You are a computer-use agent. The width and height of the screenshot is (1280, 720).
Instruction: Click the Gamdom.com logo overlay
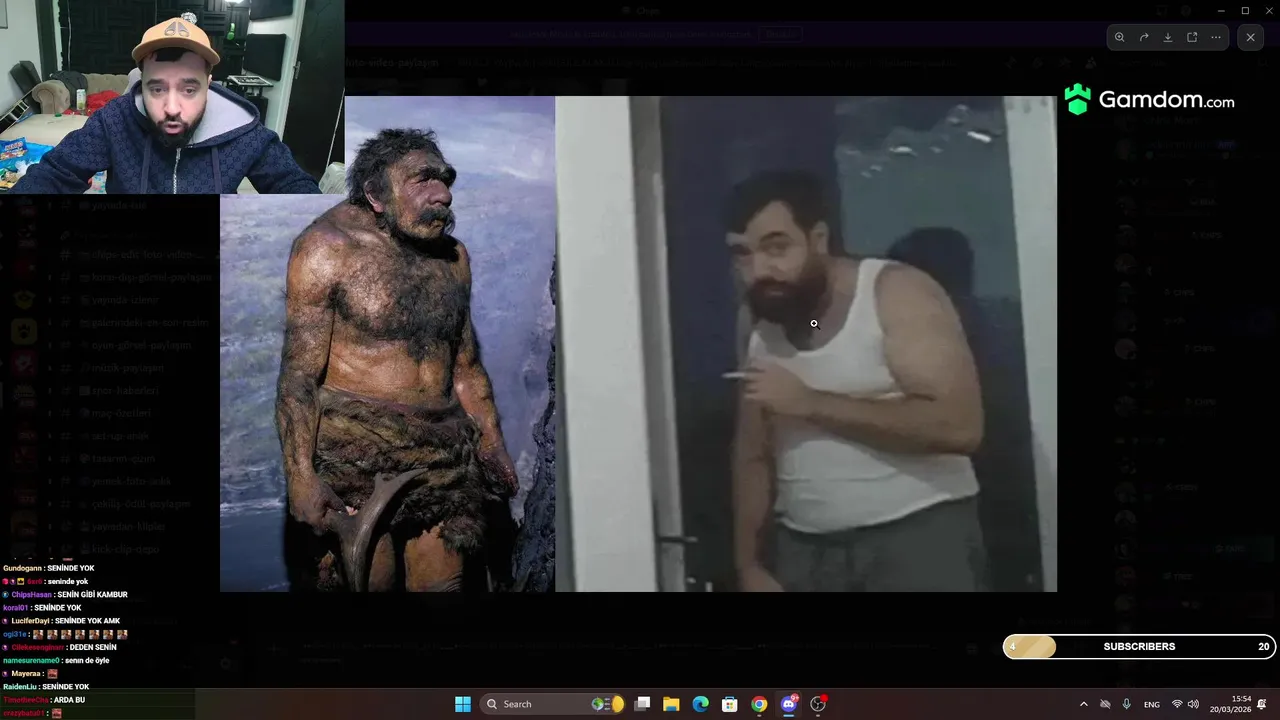coord(1149,100)
